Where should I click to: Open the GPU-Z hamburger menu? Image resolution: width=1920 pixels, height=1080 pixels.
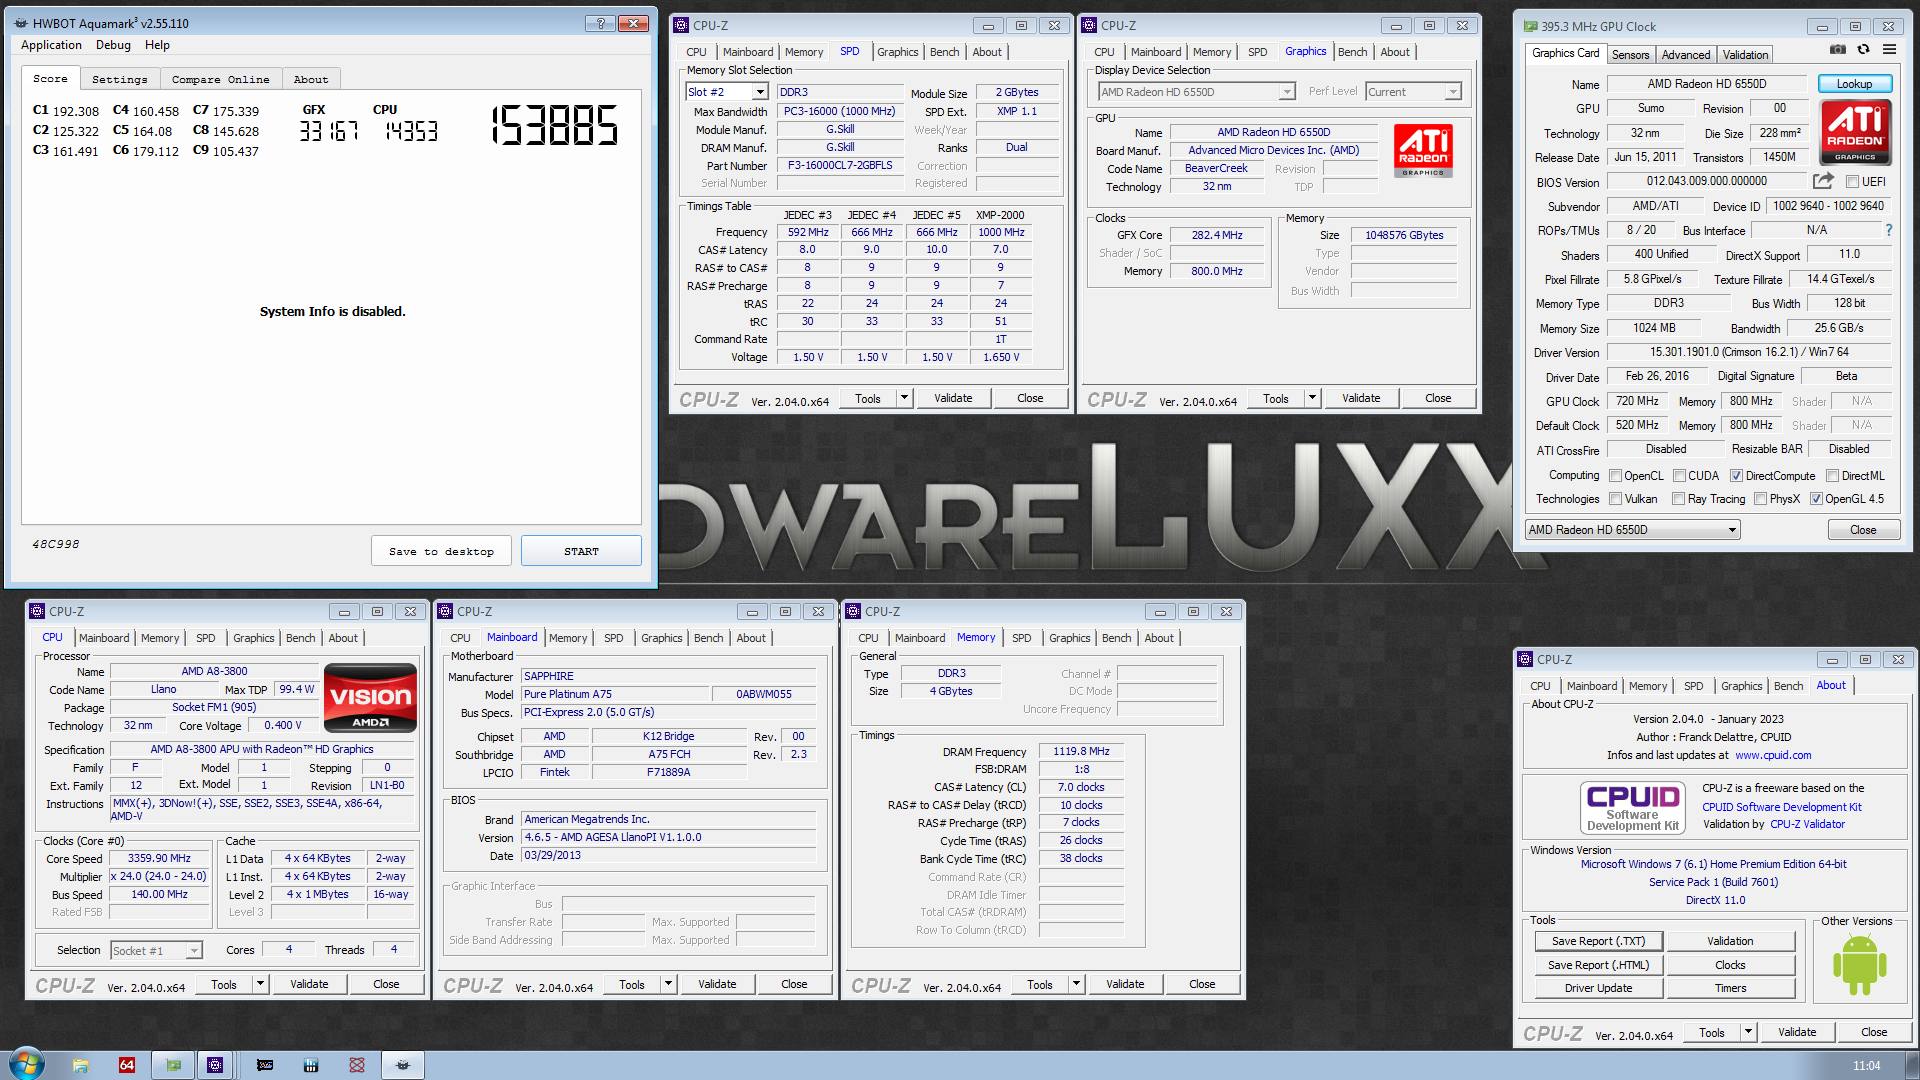(1889, 49)
